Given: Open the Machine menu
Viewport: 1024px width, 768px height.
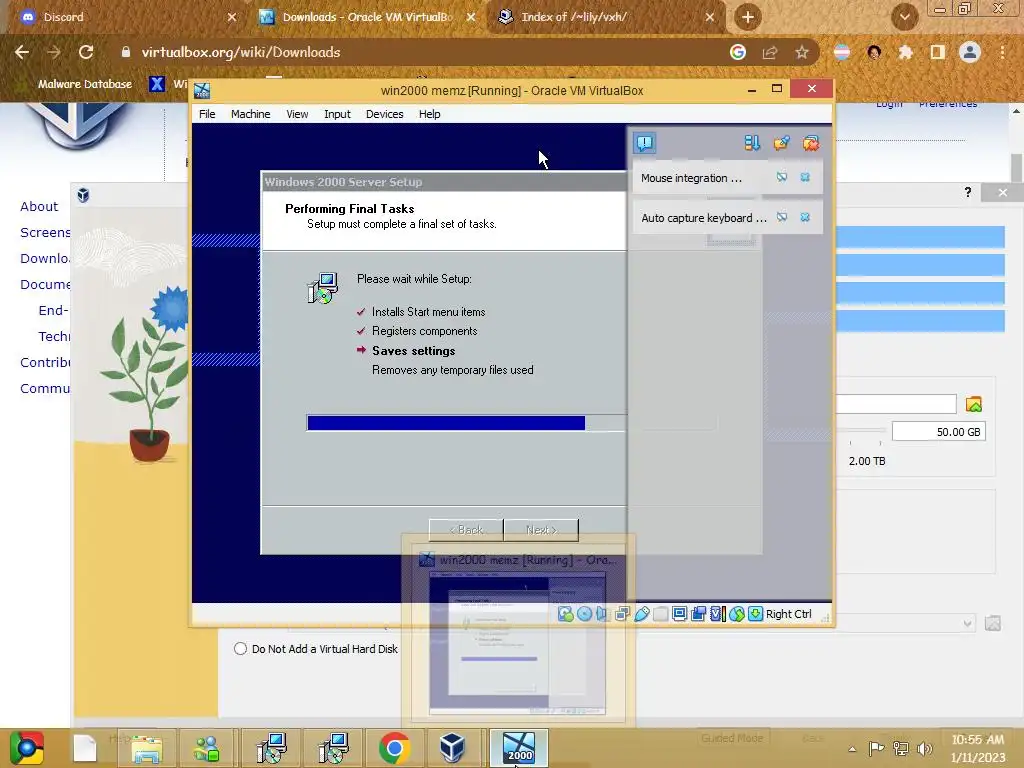Looking at the screenshot, I should pos(250,114).
